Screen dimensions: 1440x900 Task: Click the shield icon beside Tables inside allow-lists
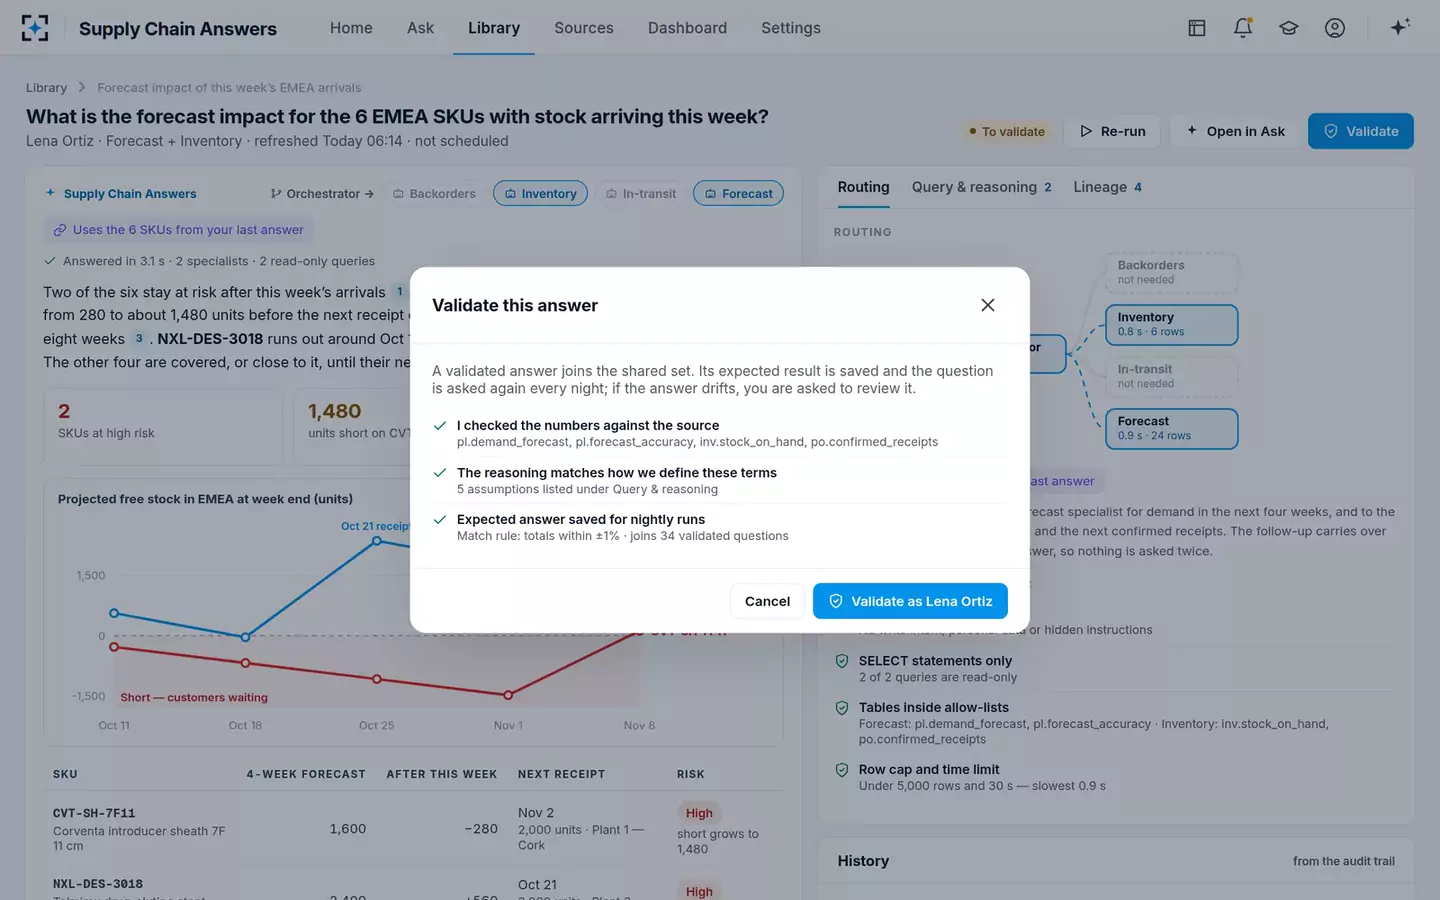[842, 708]
